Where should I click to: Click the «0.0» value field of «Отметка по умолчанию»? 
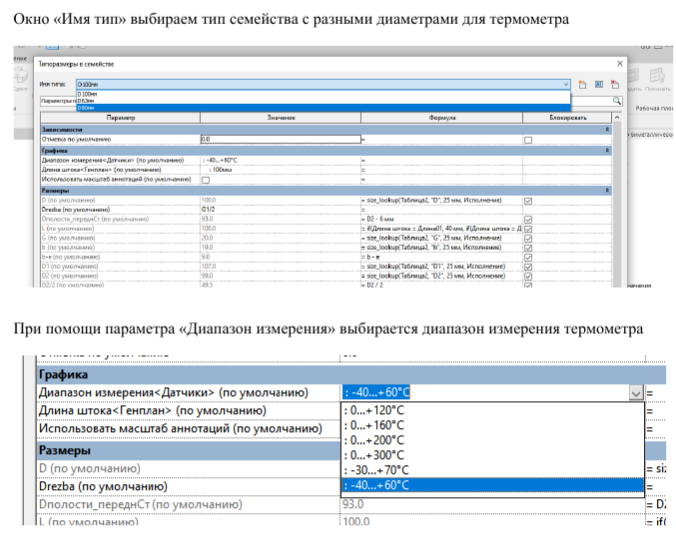[281, 139]
